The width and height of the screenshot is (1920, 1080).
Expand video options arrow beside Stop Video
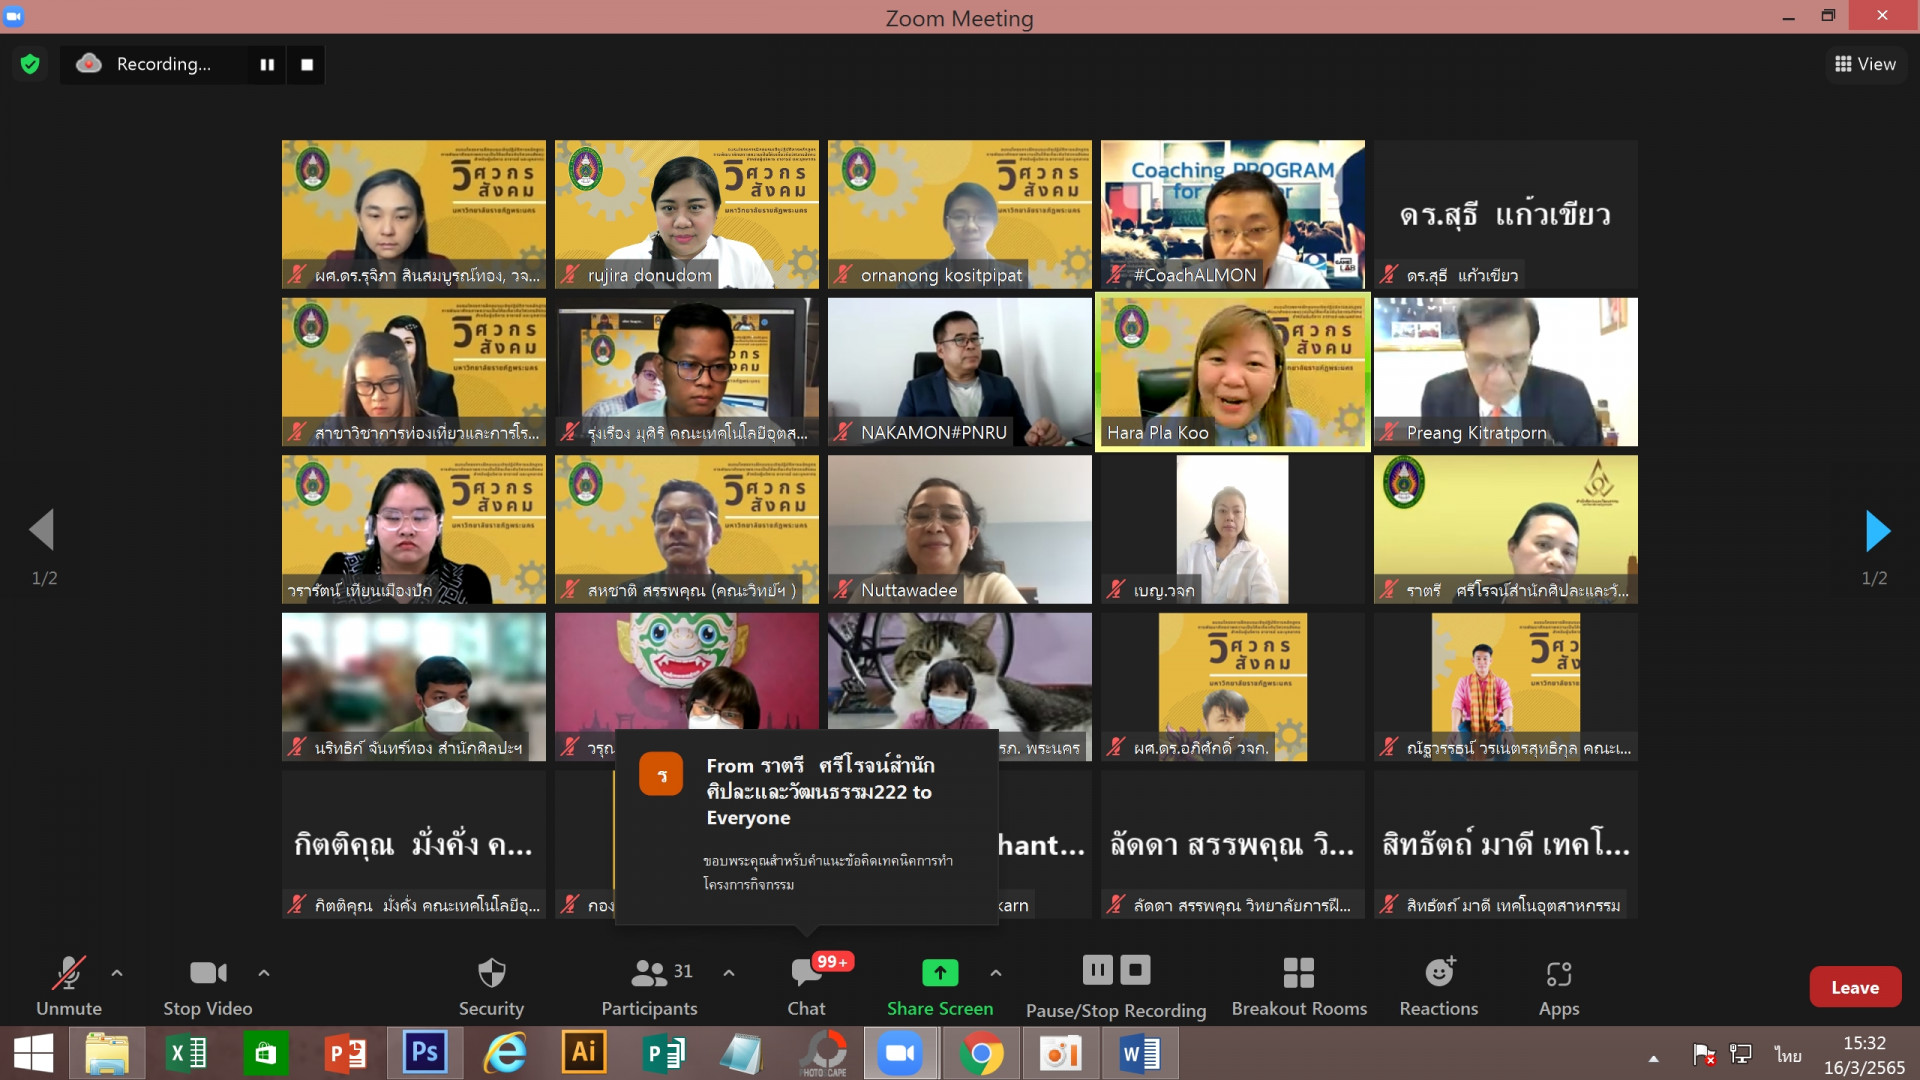264,972
